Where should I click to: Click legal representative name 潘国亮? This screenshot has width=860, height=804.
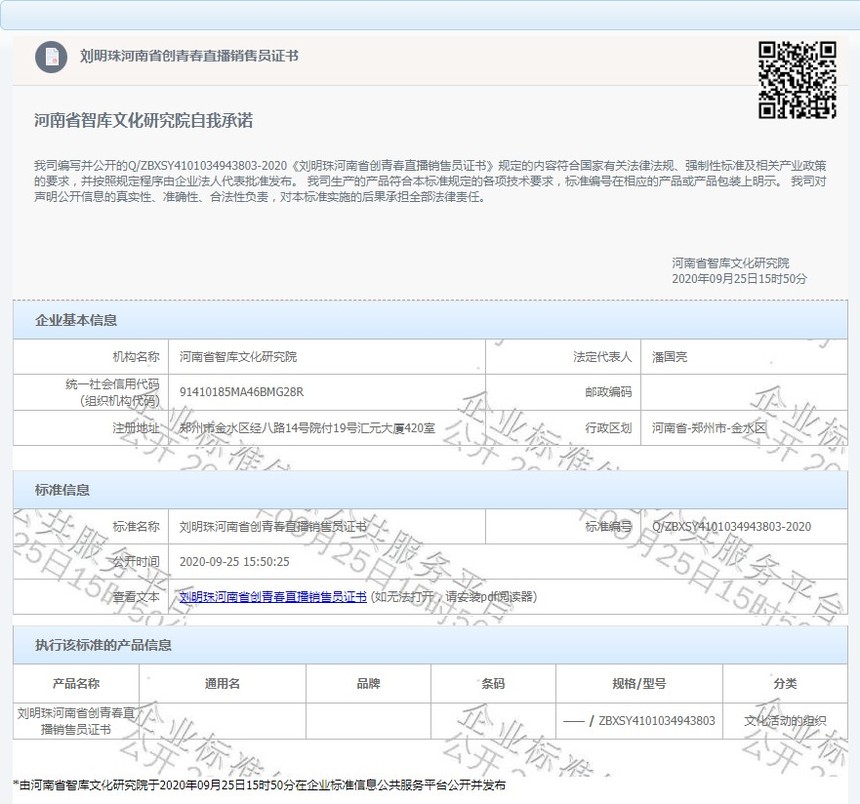click(669, 357)
